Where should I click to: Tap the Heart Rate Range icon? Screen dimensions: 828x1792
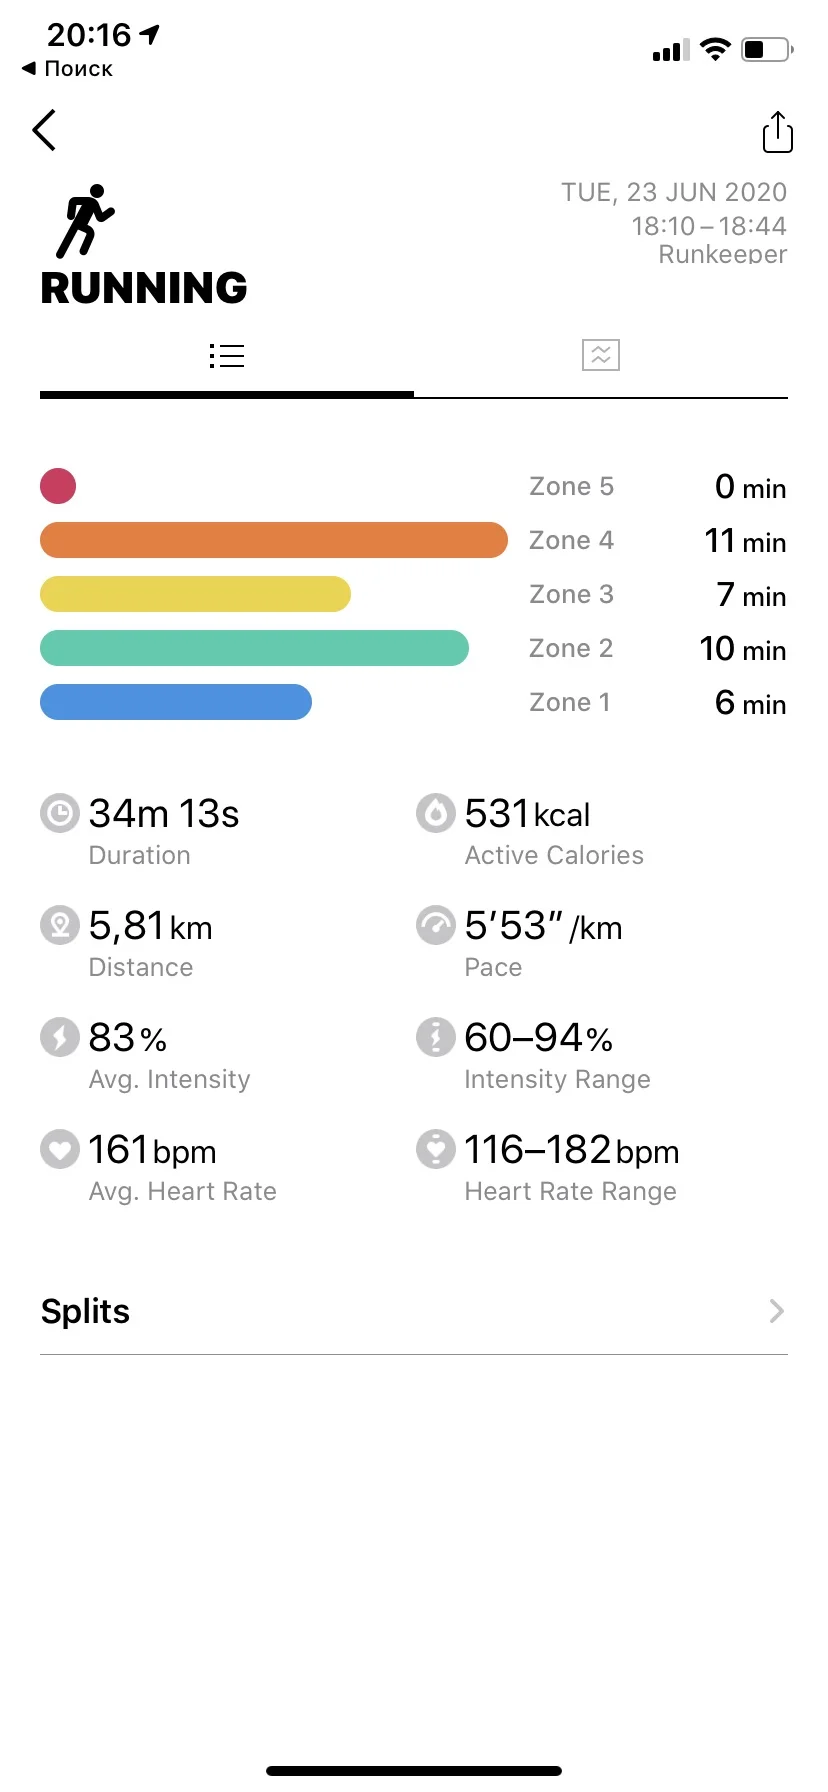pyautogui.click(x=436, y=1149)
